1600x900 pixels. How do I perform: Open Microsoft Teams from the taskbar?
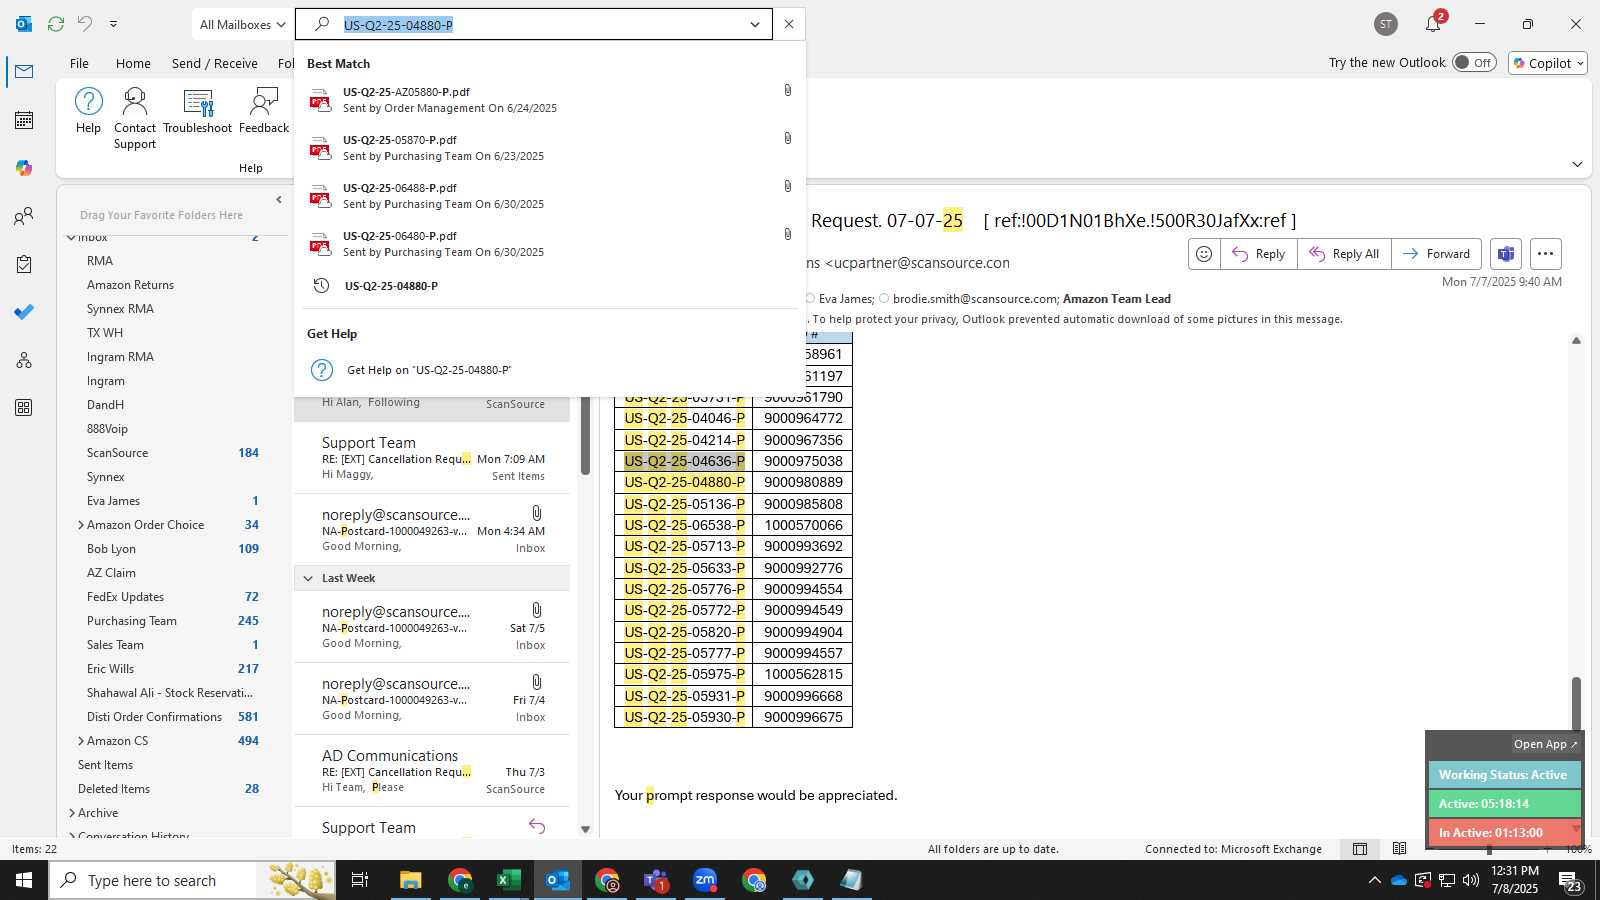click(656, 880)
